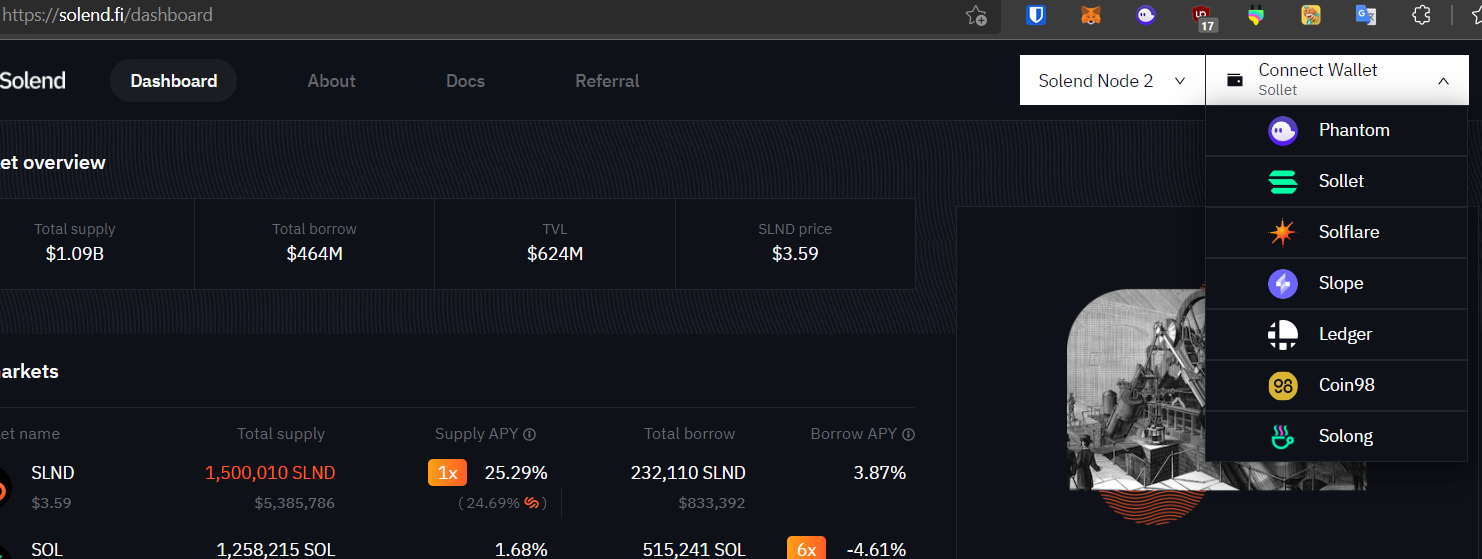Image resolution: width=1482 pixels, height=559 pixels.
Task: Click the Connect Wallet button label
Action: coord(1318,70)
